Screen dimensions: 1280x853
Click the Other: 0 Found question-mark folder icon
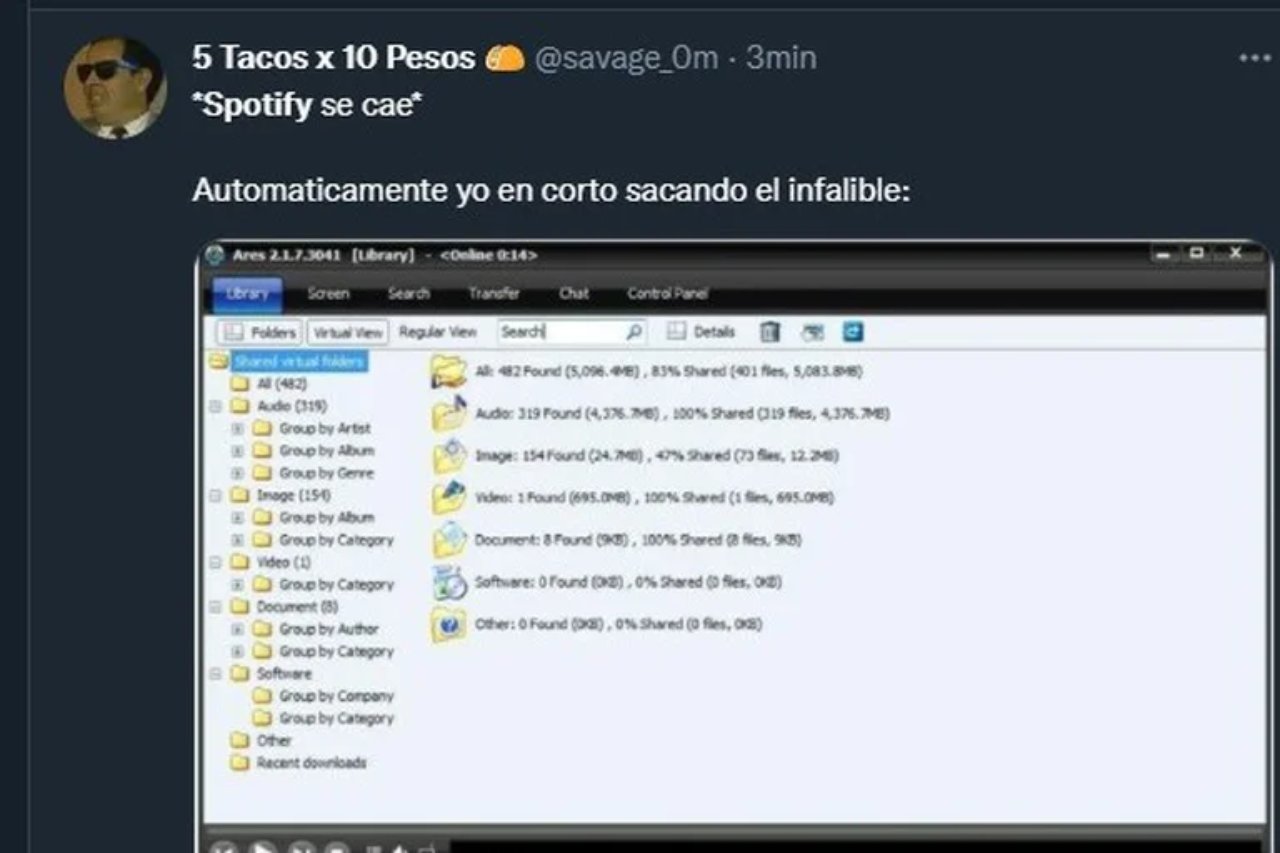click(449, 624)
